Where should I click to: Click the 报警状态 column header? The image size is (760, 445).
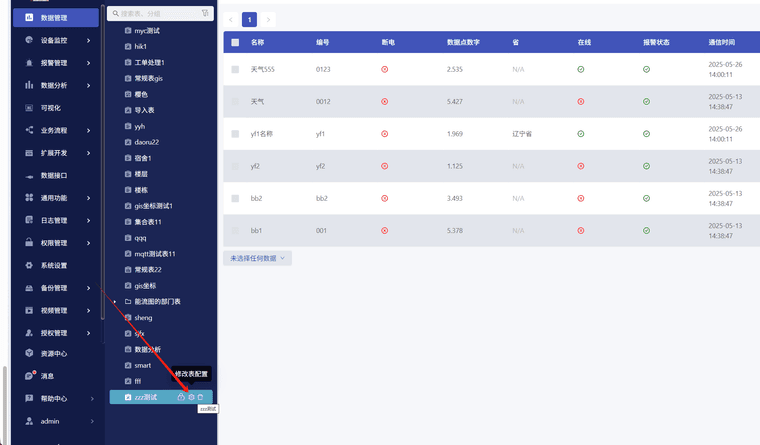tap(656, 42)
